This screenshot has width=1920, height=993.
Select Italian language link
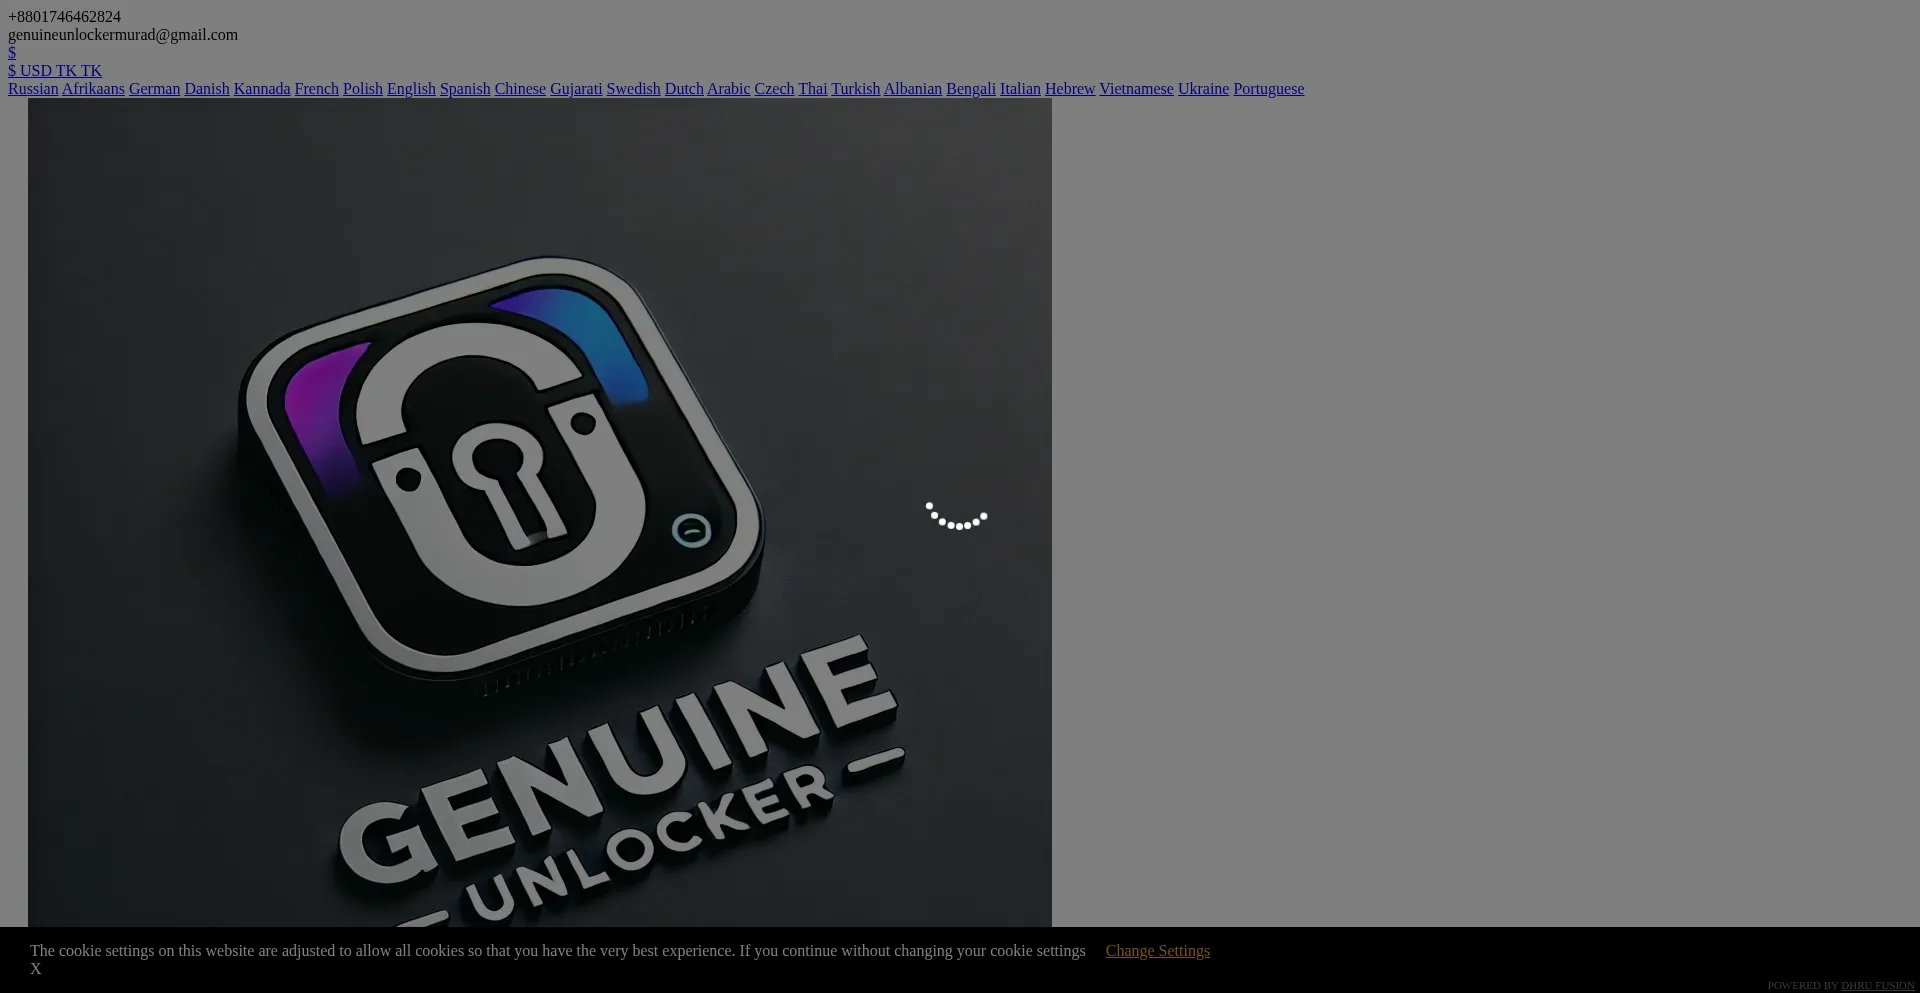1020,89
